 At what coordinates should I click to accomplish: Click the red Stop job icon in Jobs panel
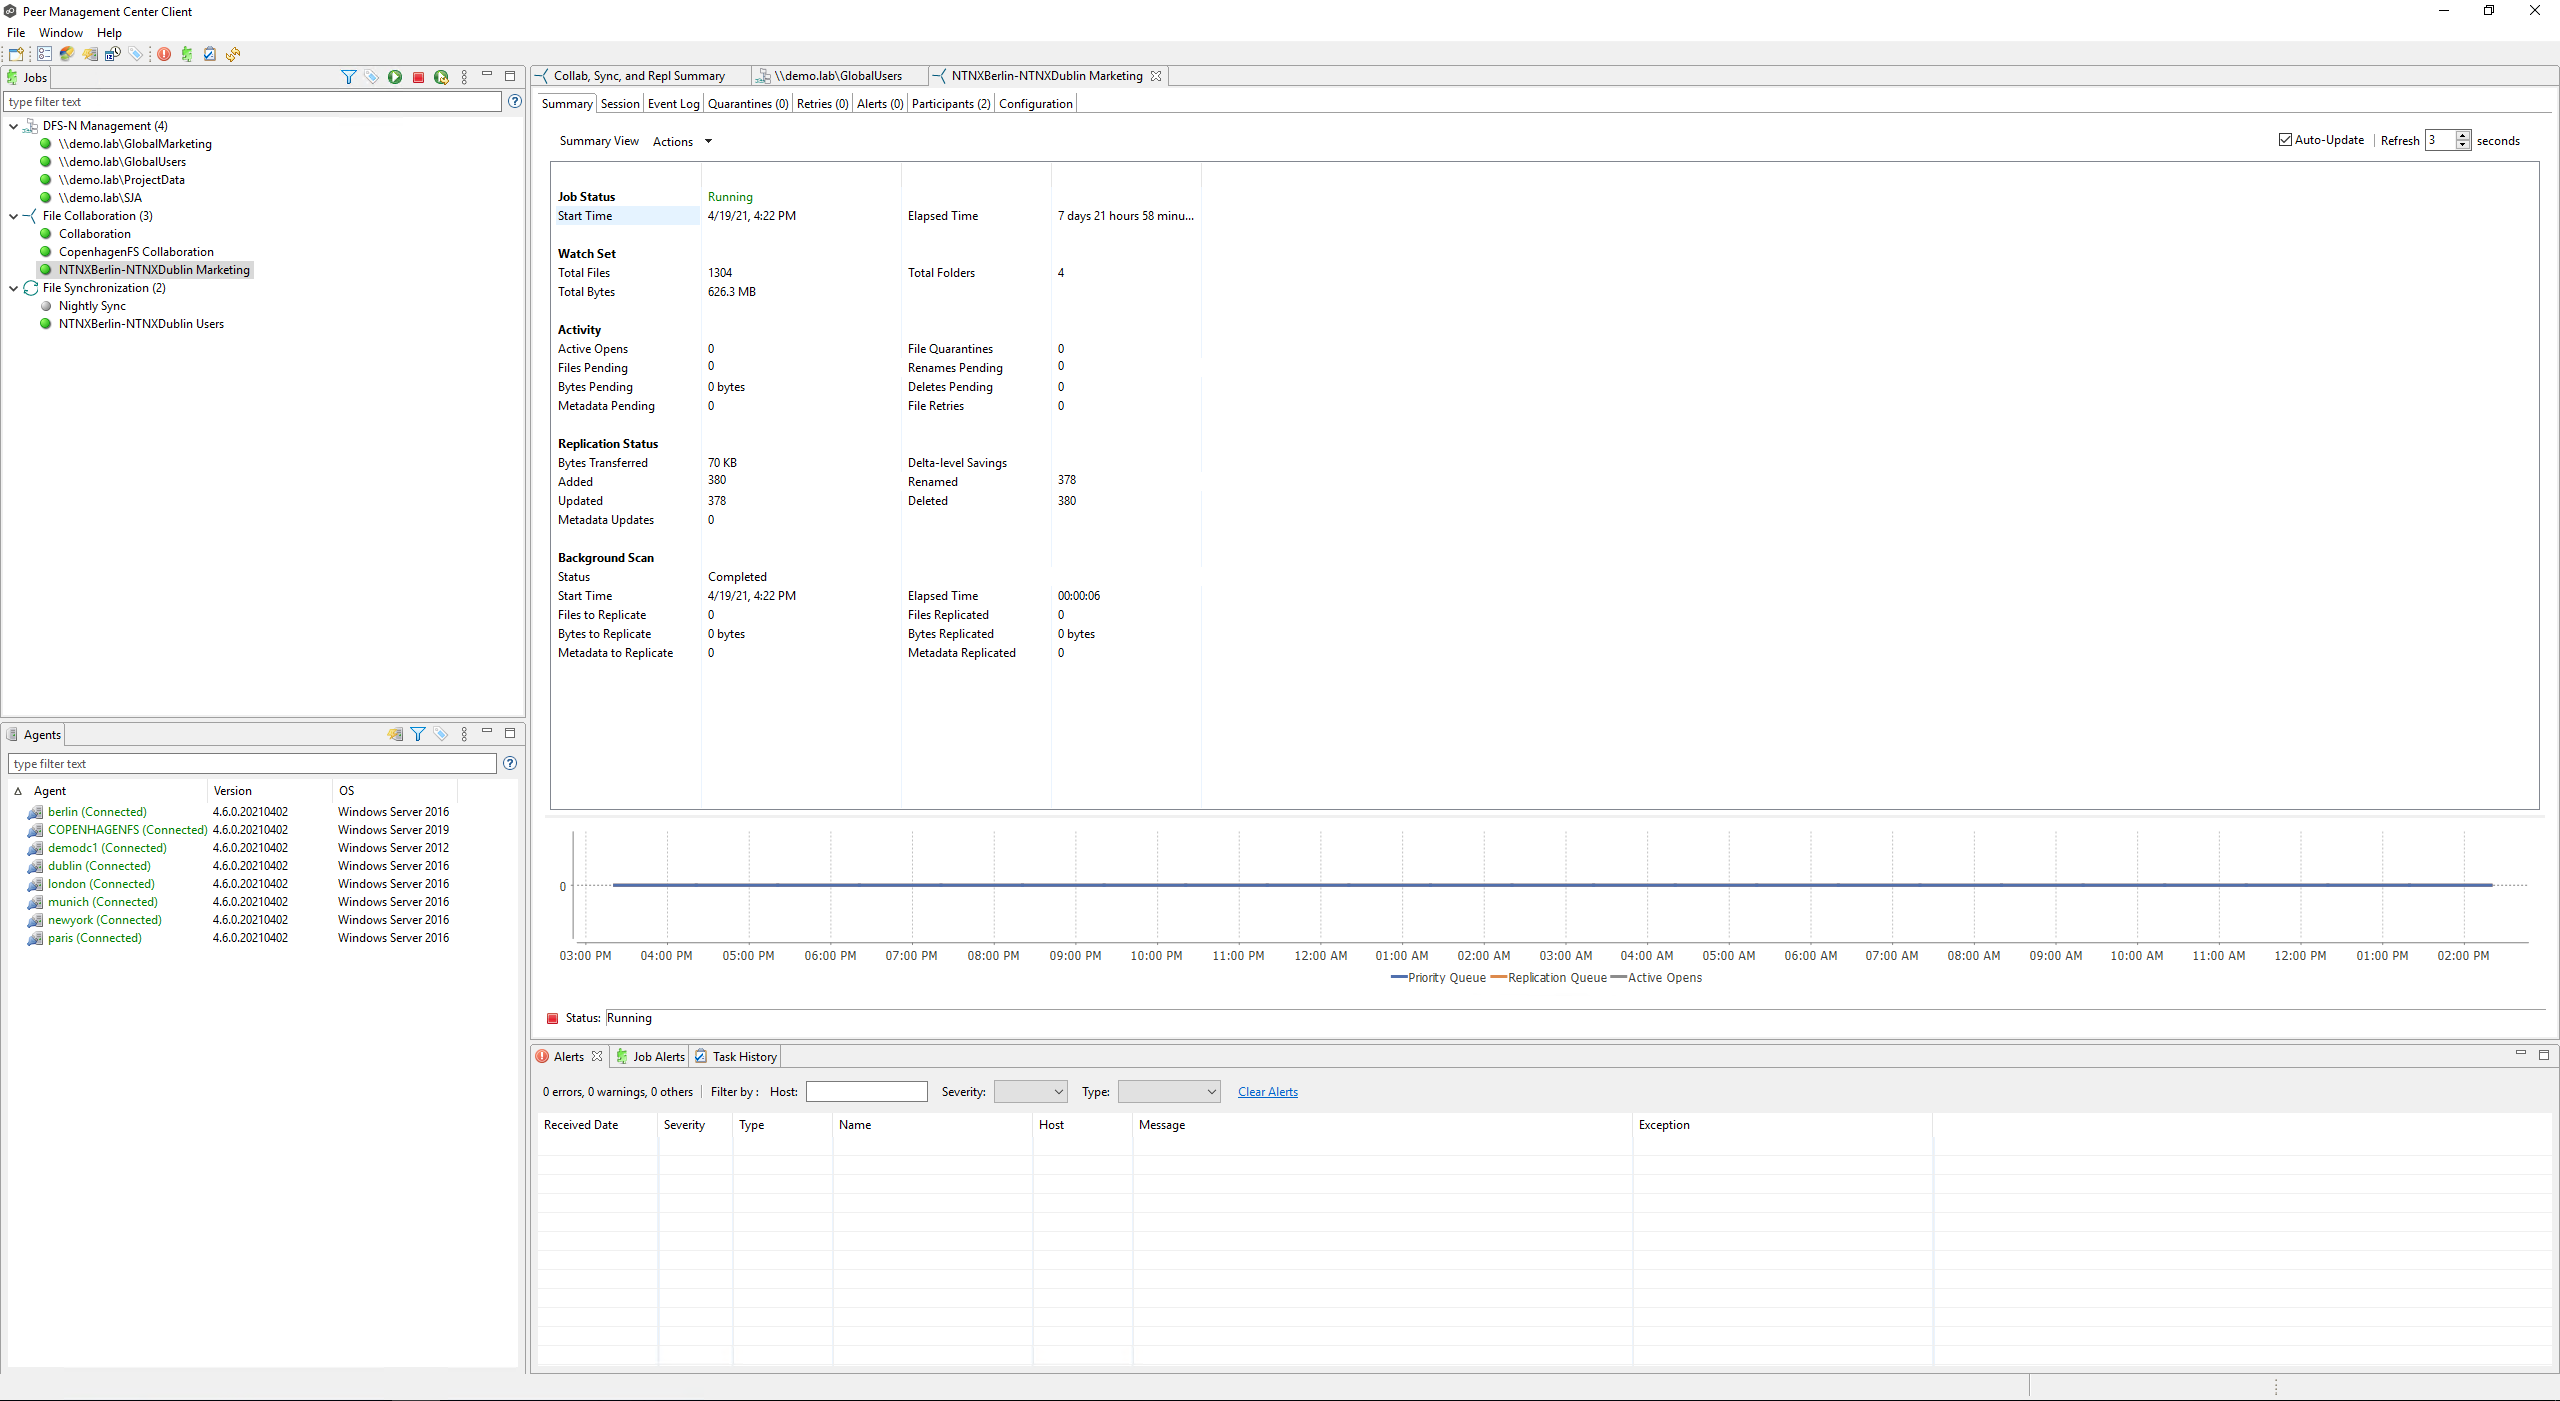click(x=418, y=77)
